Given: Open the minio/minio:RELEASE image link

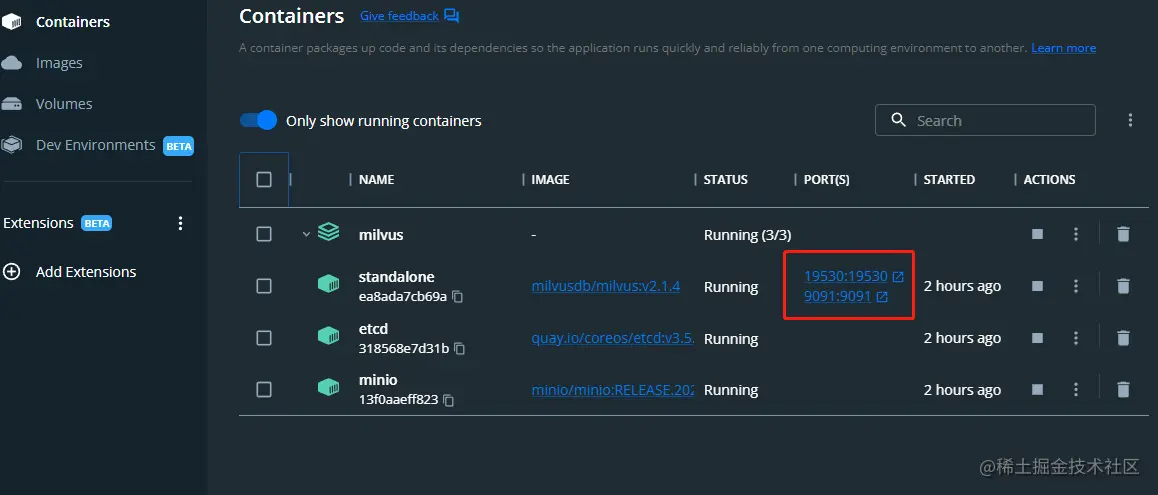Looking at the screenshot, I should (x=613, y=390).
